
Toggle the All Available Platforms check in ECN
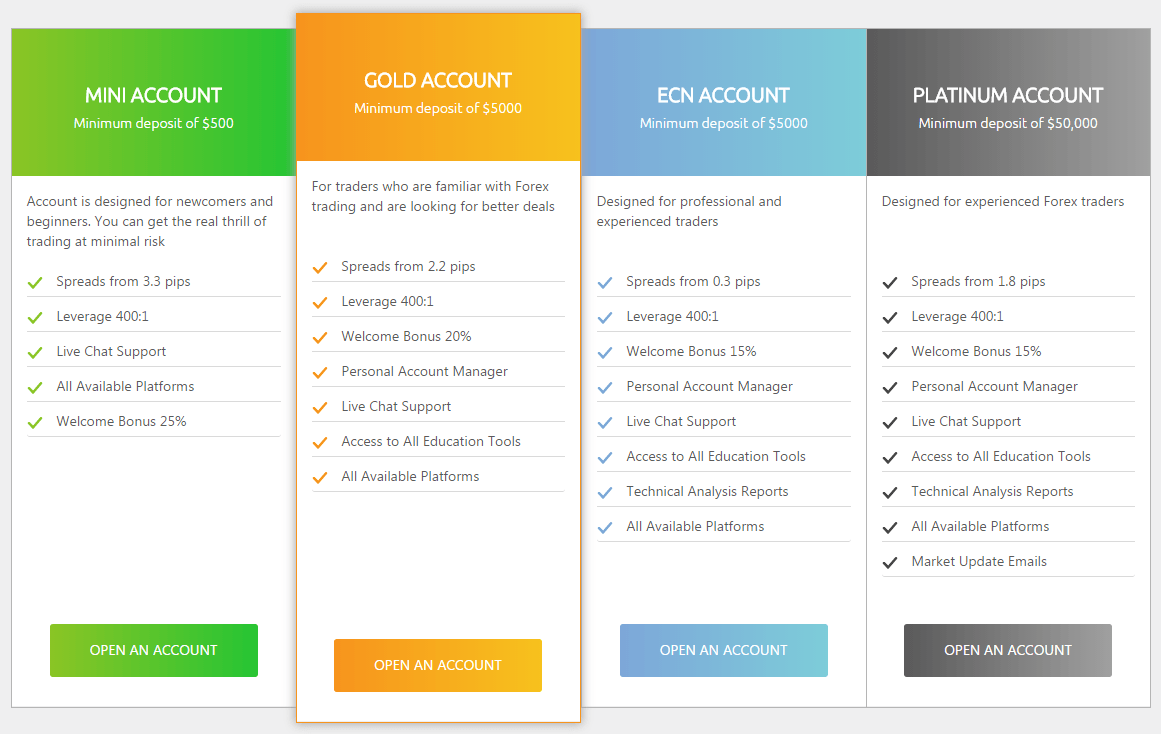pyautogui.click(x=604, y=526)
